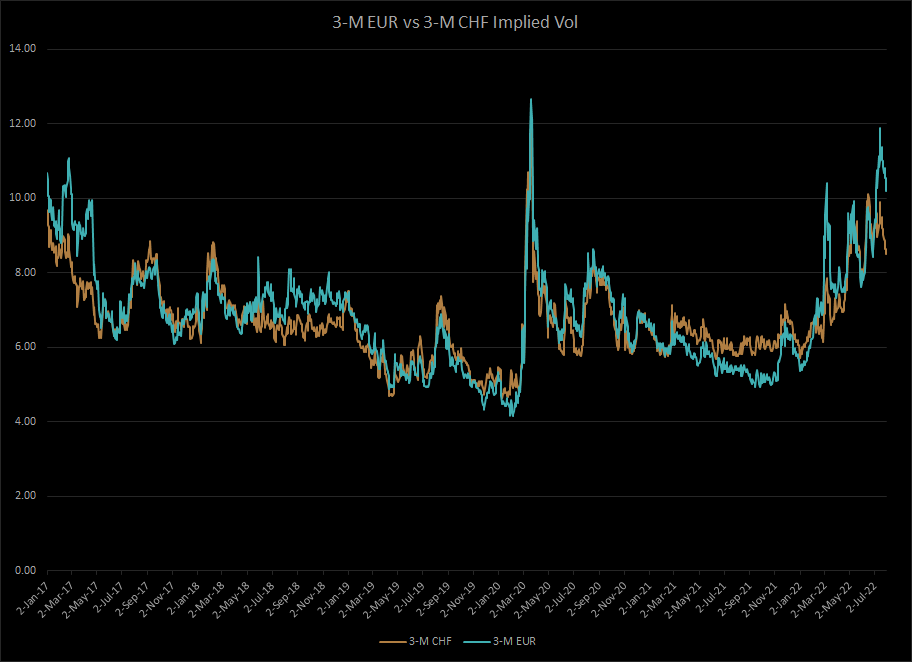
Task: Click the chart title '3-M EUR vs 3-M CHF Implied Vol'
Action: point(456,21)
